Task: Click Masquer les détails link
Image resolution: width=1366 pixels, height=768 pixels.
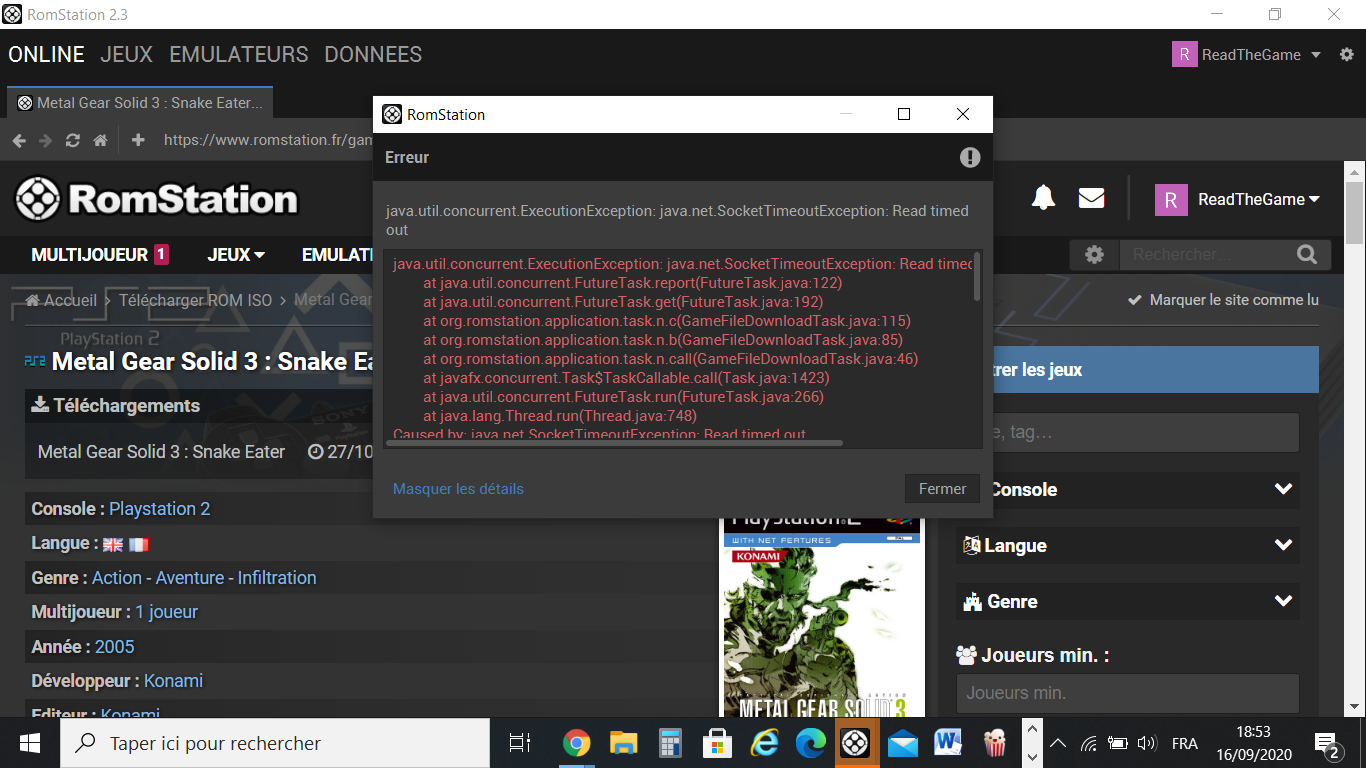Action: point(458,489)
